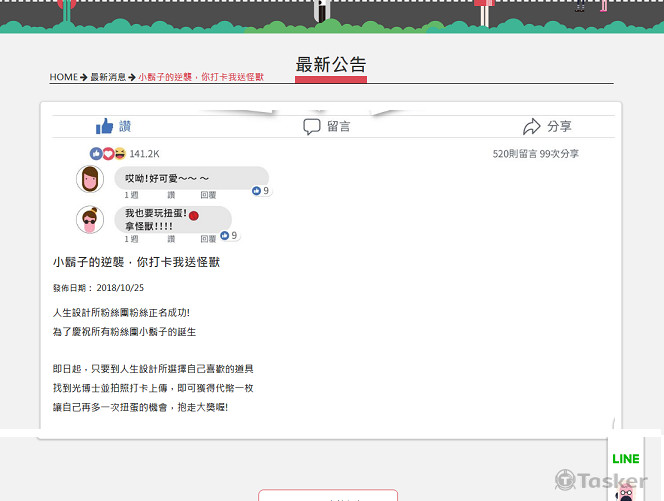This screenshot has width=664, height=501.
Task: Click the 141.2K reactions count
Action: [144, 154]
